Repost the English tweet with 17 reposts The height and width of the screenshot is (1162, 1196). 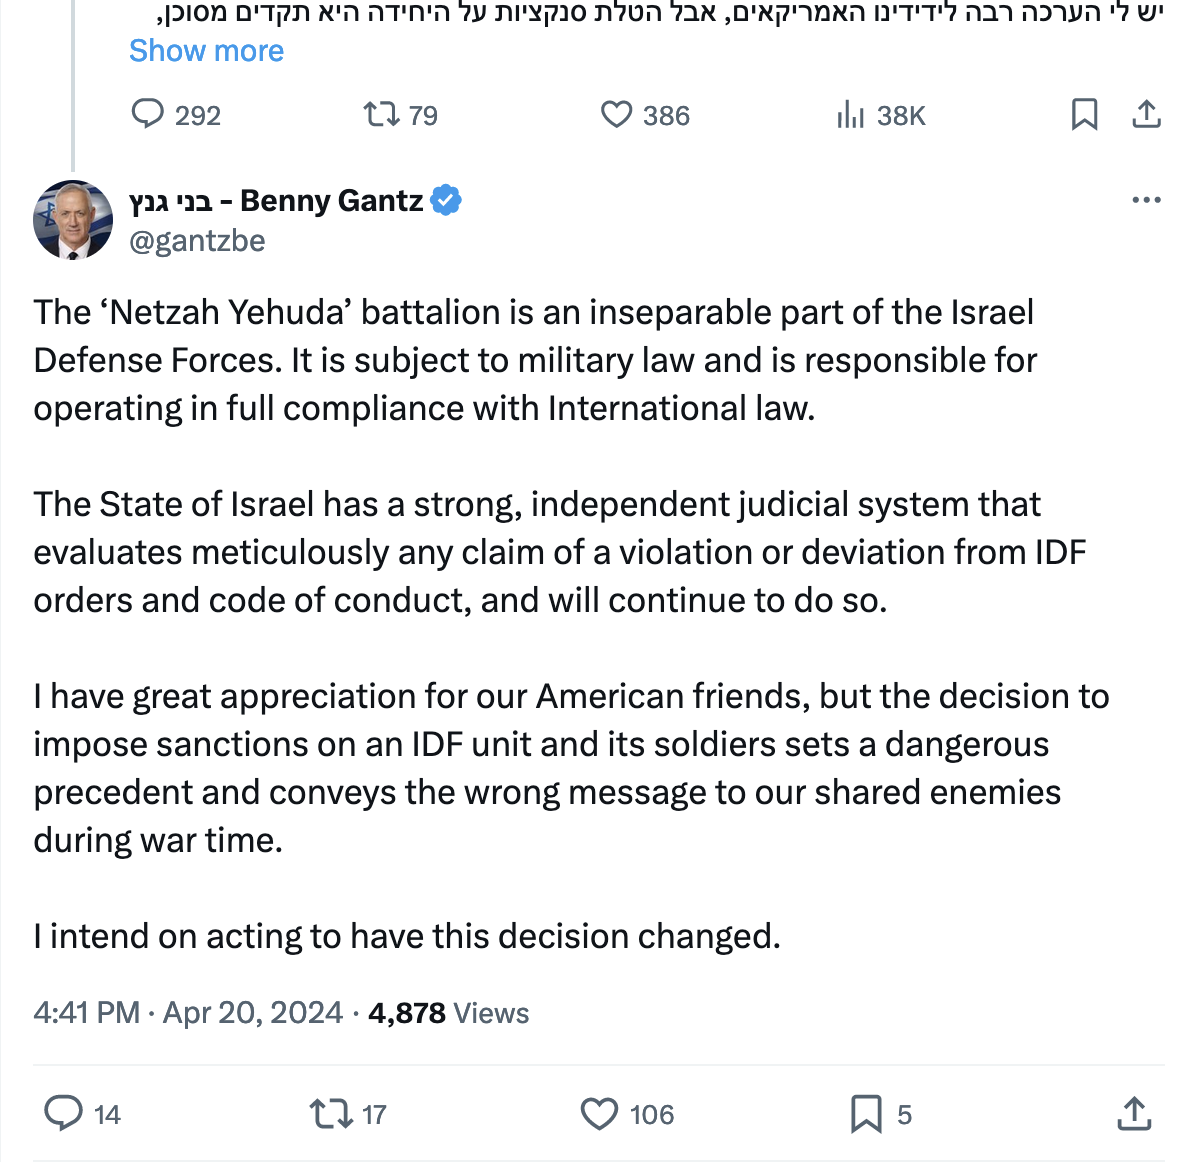(x=327, y=1113)
